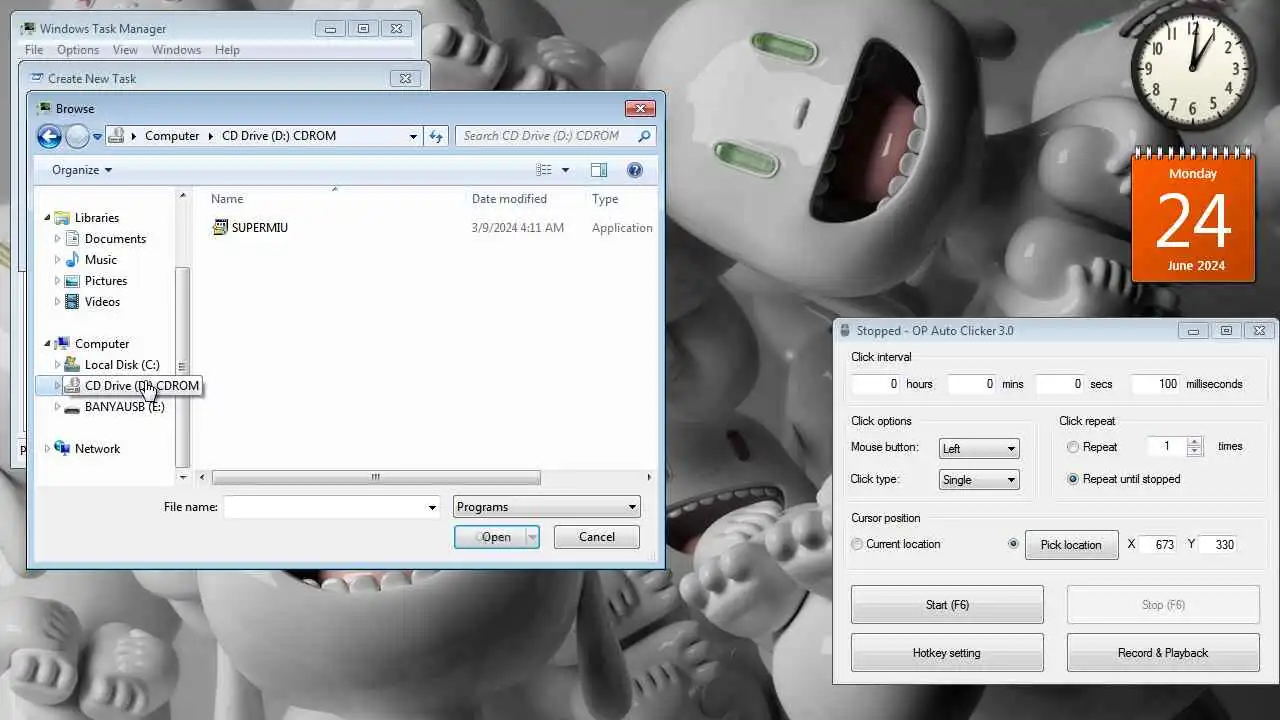Expand the Network tree node
Image resolution: width=1280 pixels, height=720 pixels.
pos(47,449)
